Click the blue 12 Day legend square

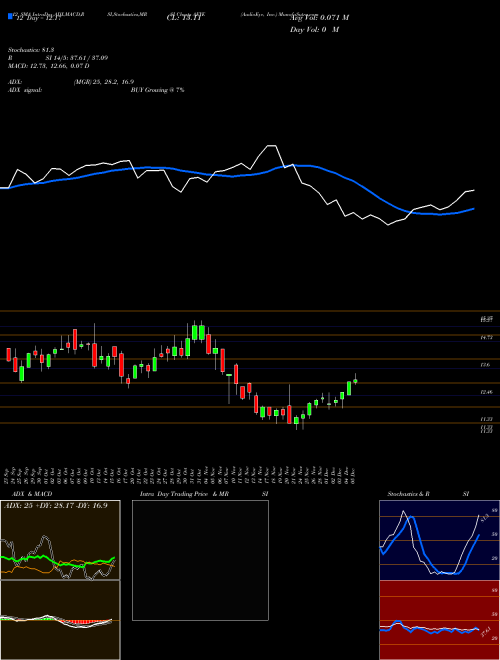click(x=10, y=16)
